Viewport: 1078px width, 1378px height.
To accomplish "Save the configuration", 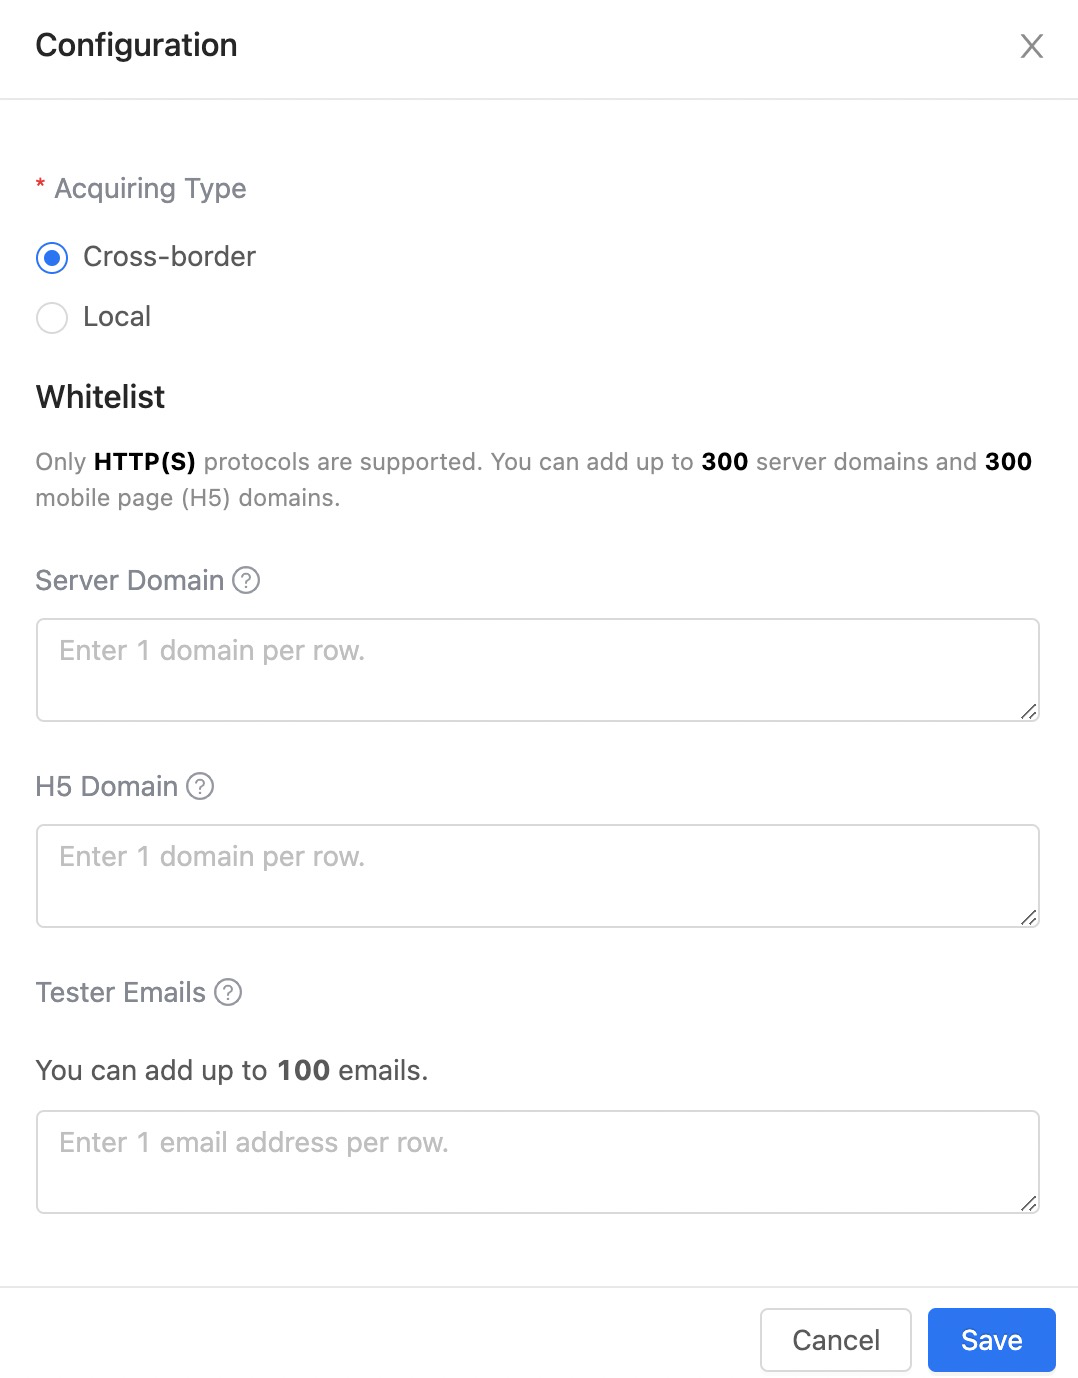I will [x=991, y=1340].
